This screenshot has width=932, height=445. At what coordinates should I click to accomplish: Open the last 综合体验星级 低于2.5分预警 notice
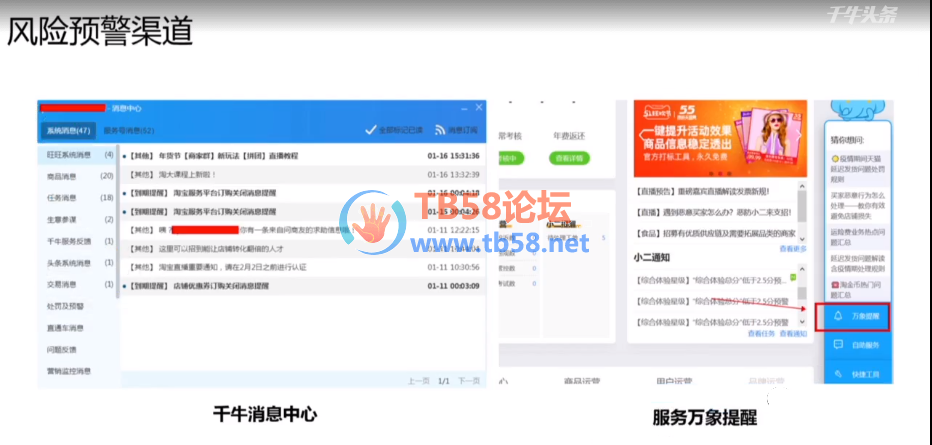tap(711, 323)
